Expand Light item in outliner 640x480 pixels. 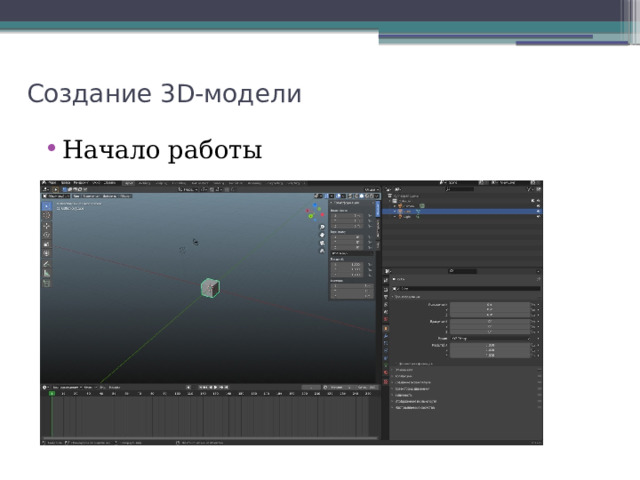coord(395,217)
